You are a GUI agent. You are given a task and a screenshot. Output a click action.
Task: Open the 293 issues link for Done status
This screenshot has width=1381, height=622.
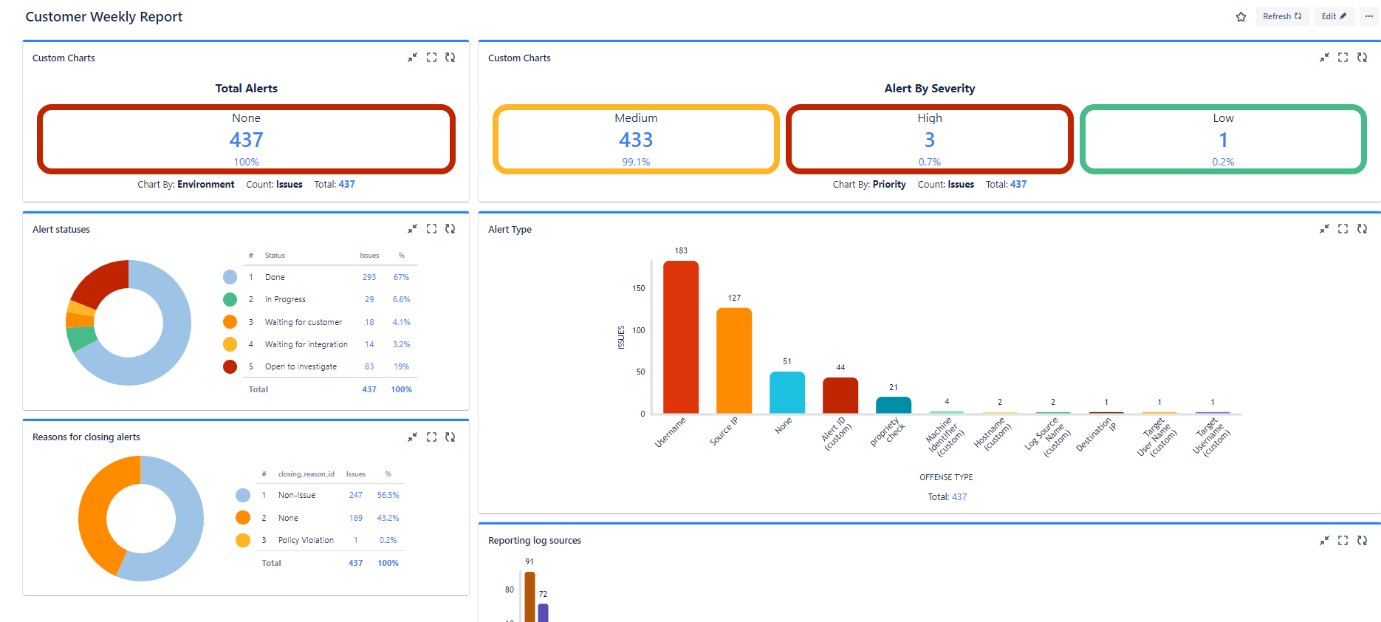point(369,277)
